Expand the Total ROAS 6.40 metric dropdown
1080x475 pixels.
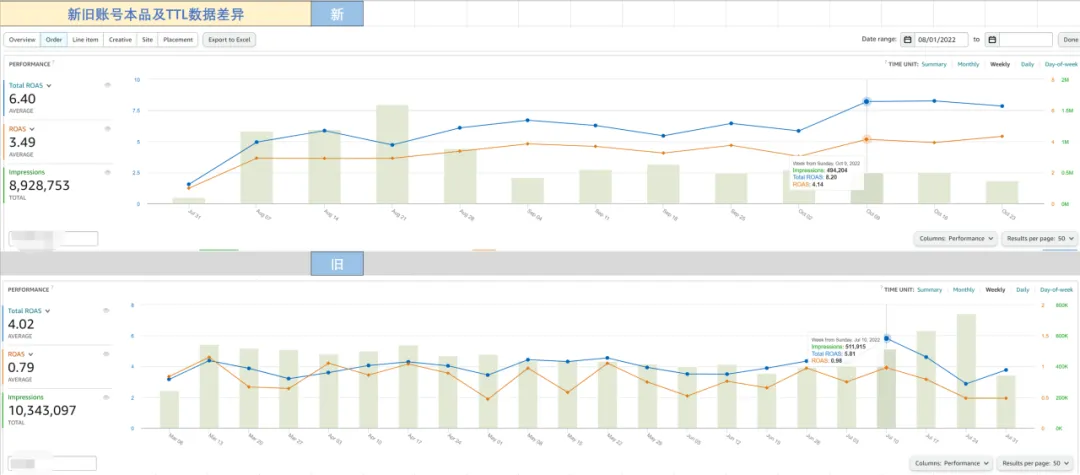(x=49, y=86)
